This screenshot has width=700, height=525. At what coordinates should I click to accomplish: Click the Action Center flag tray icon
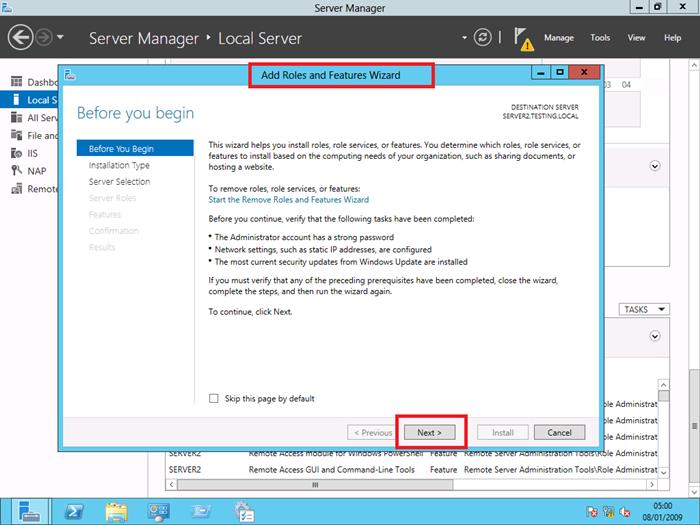pyautogui.click(x=592, y=512)
